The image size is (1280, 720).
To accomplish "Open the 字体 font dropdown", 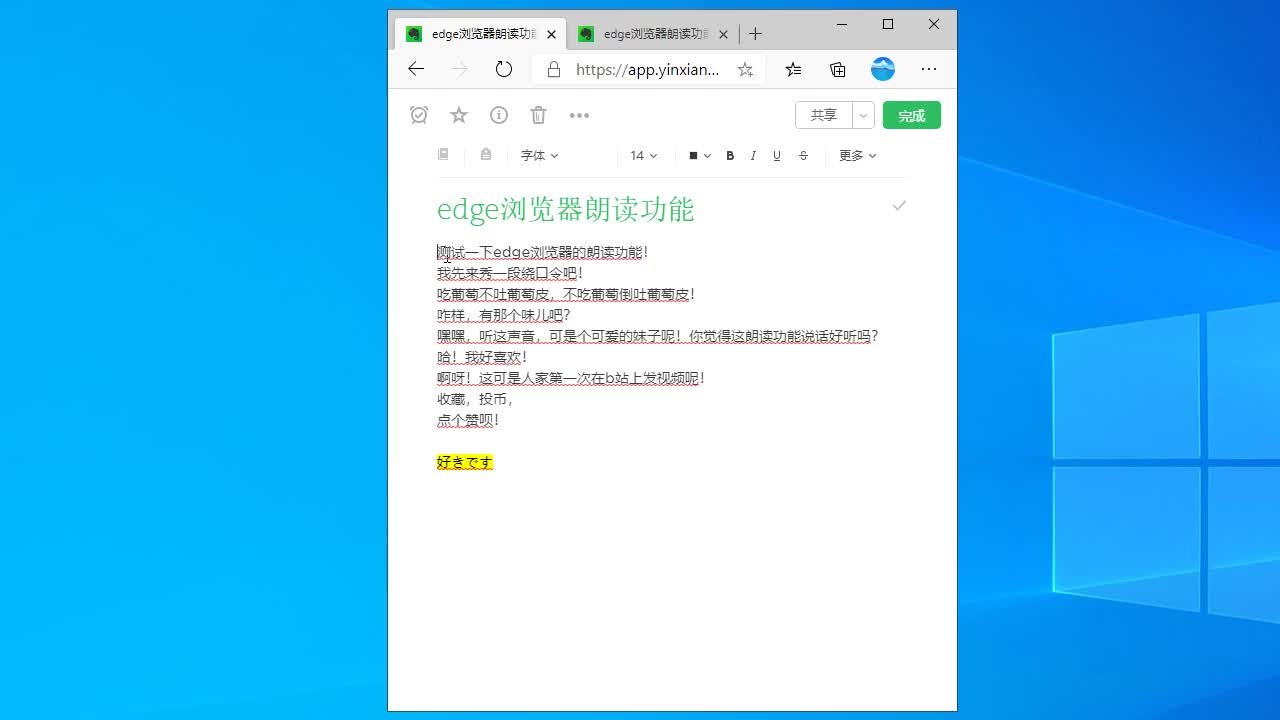I will 539,155.
